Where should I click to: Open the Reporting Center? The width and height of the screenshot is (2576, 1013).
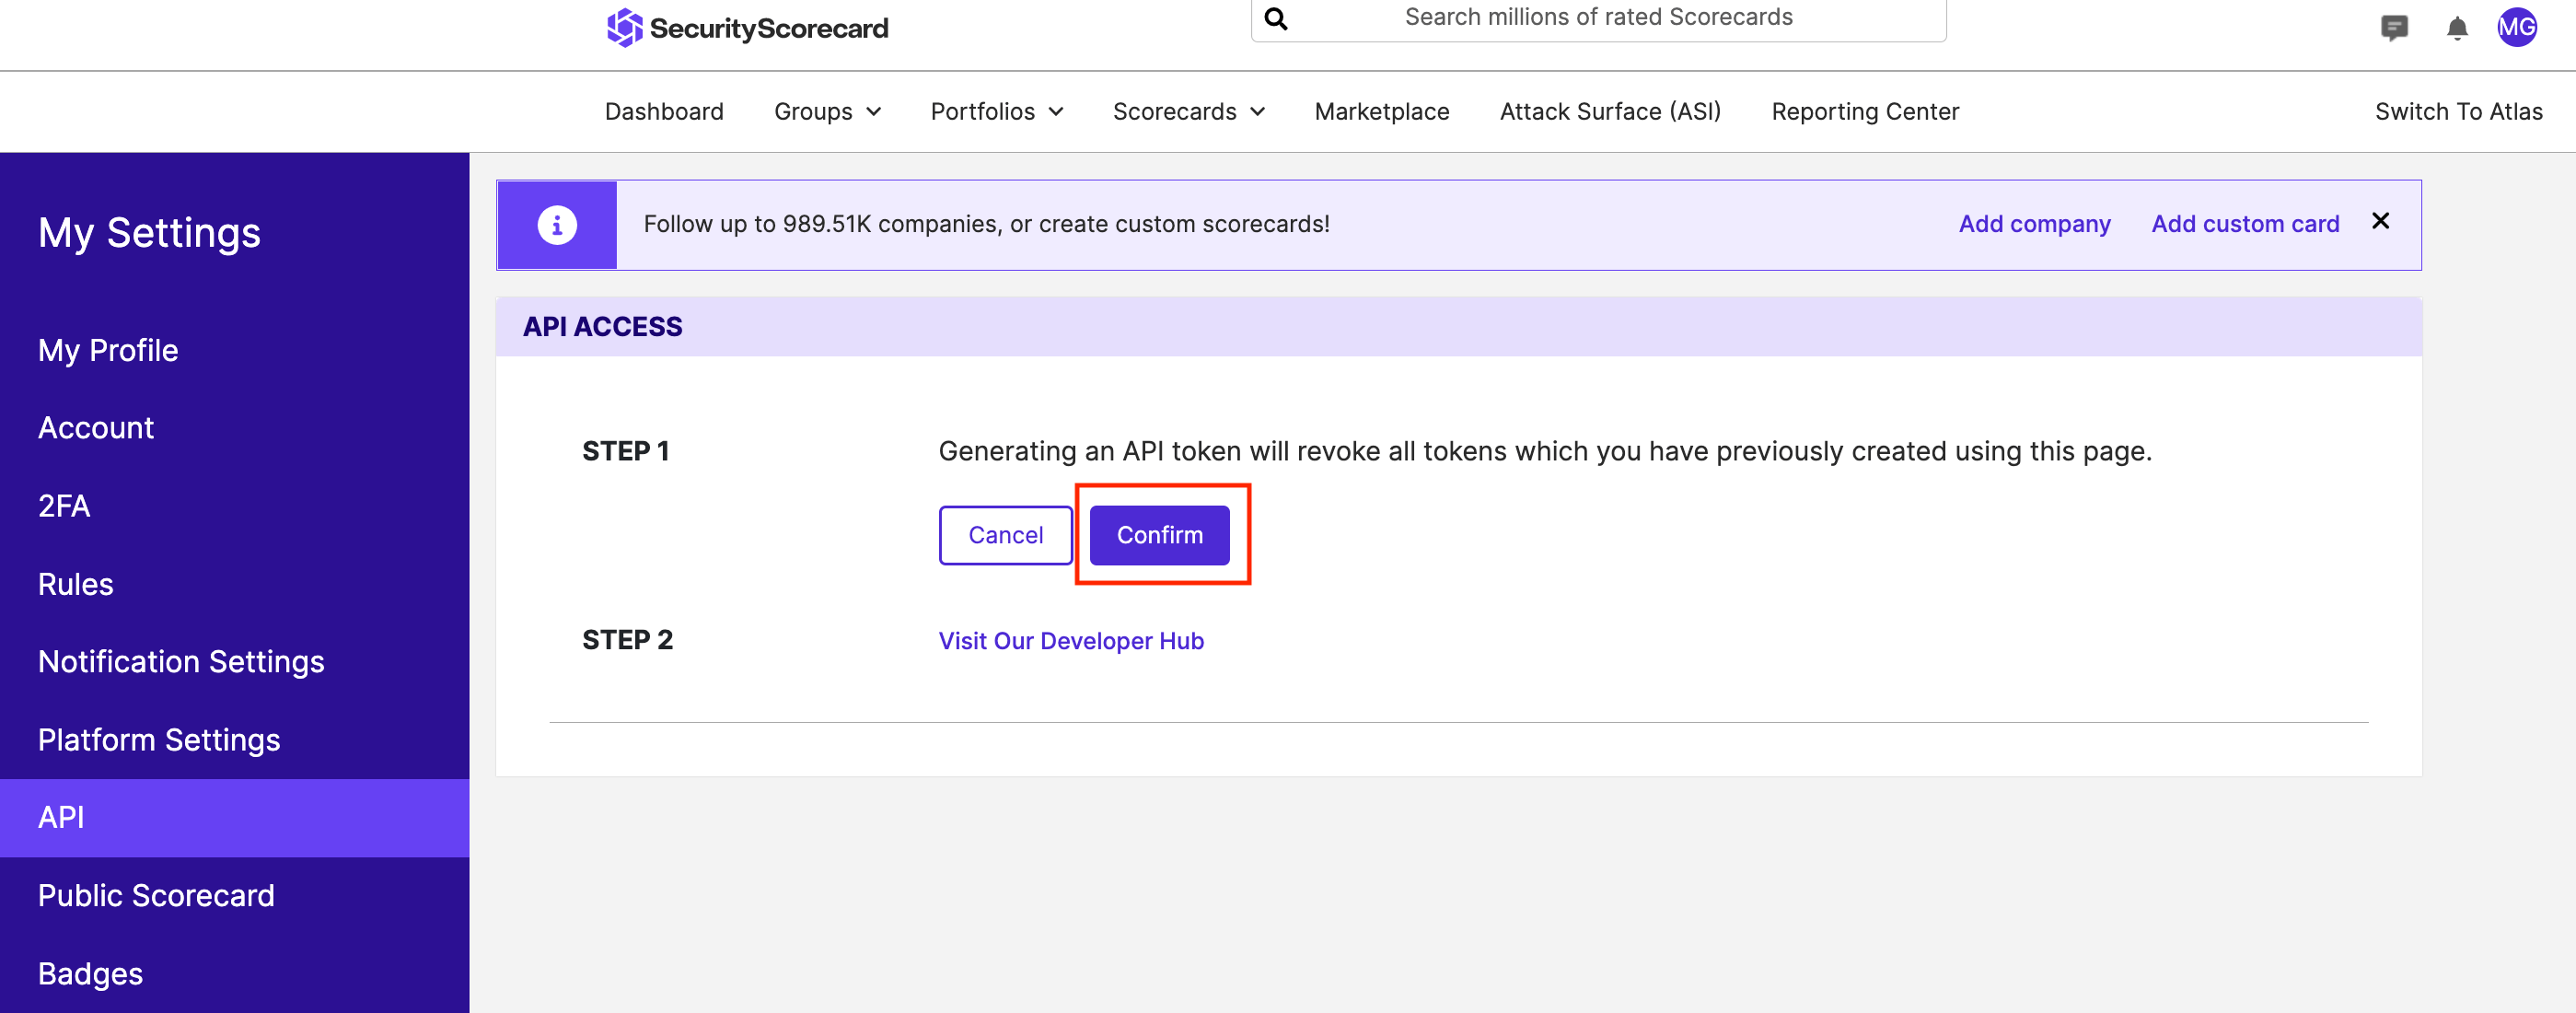click(1865, 111)
